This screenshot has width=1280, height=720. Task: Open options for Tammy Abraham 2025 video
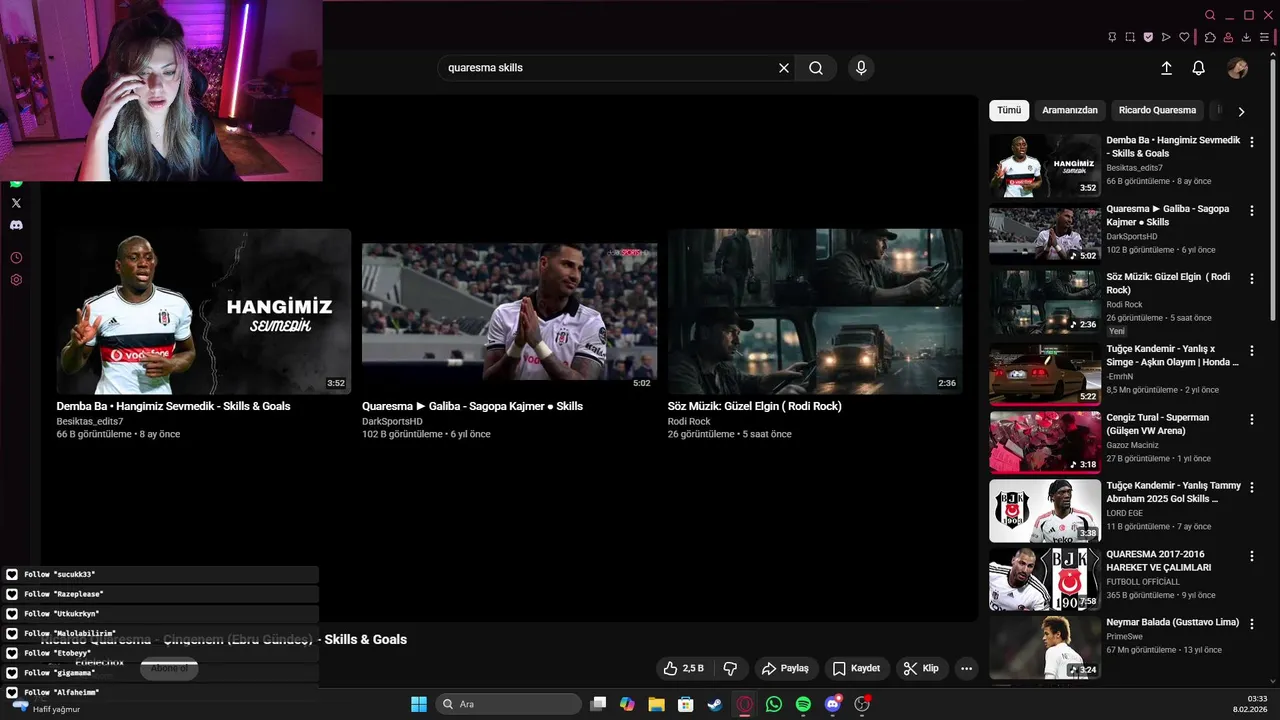point(1251,487)
